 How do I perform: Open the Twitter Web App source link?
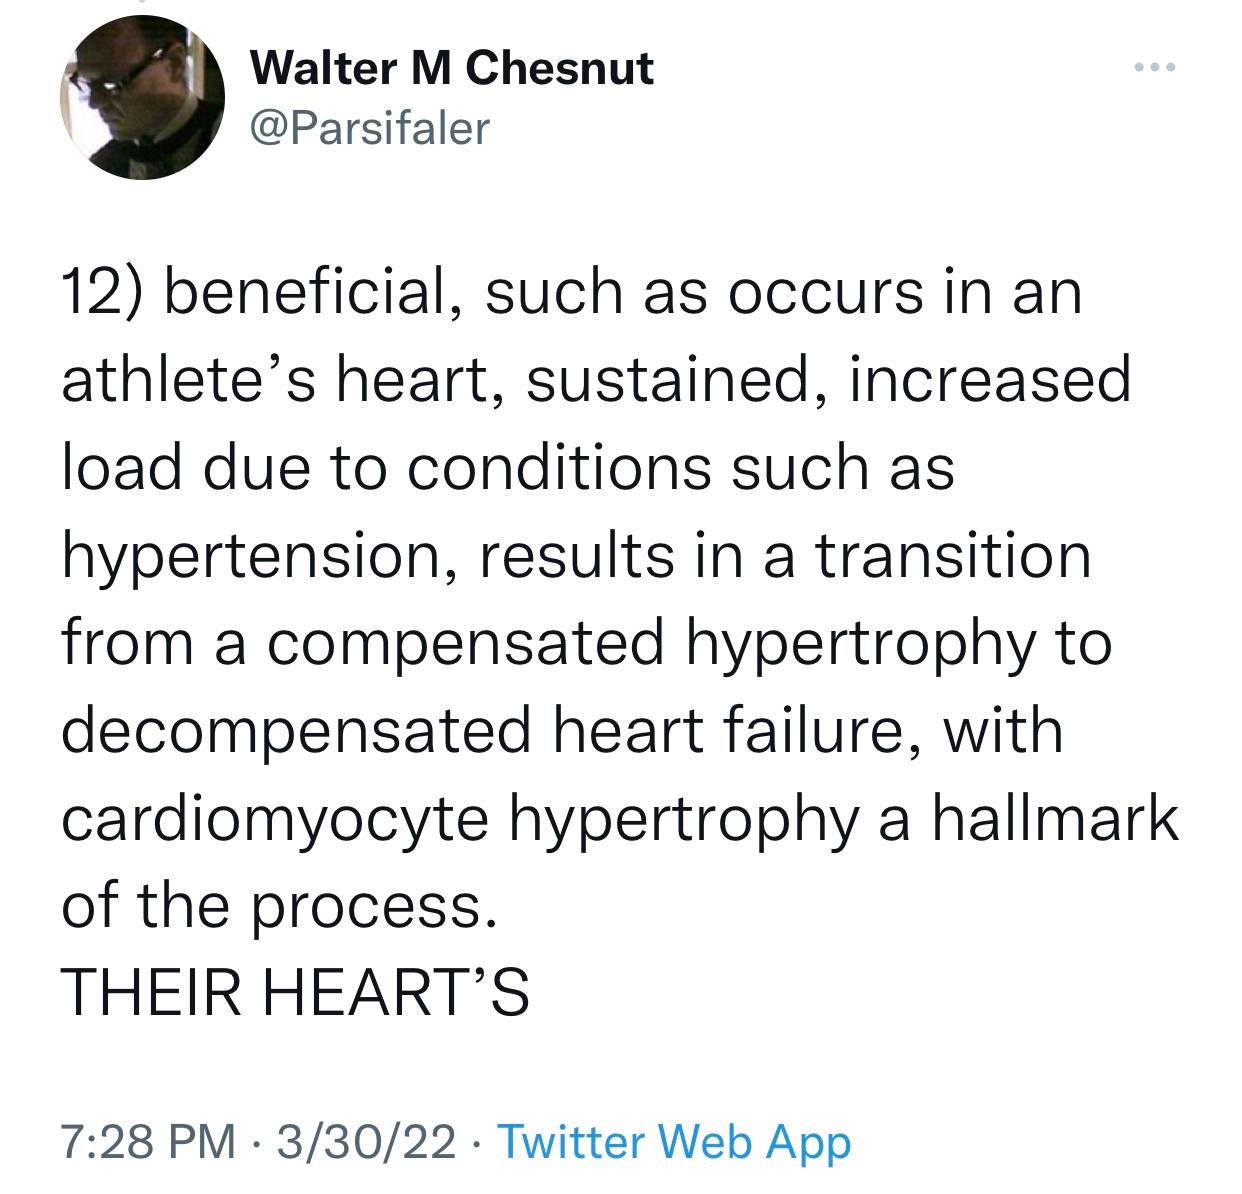tap(673, 1141)
